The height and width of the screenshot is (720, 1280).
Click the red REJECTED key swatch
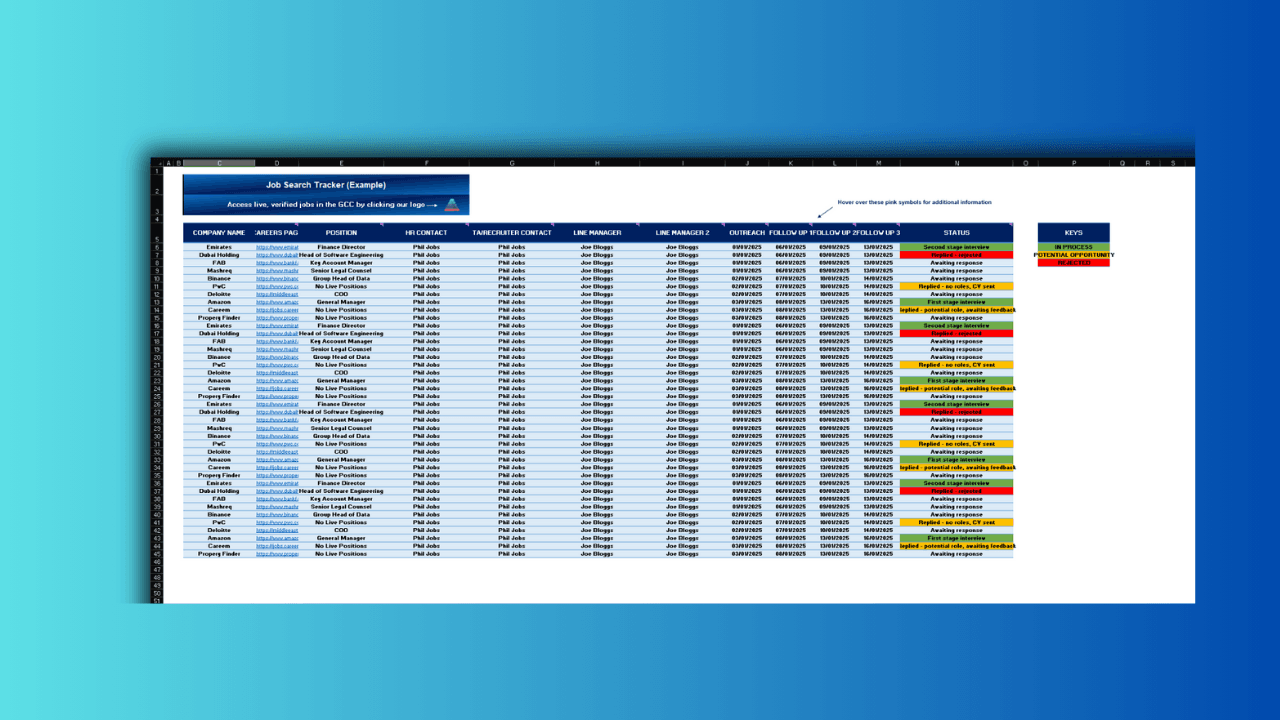pos(1073,263)
